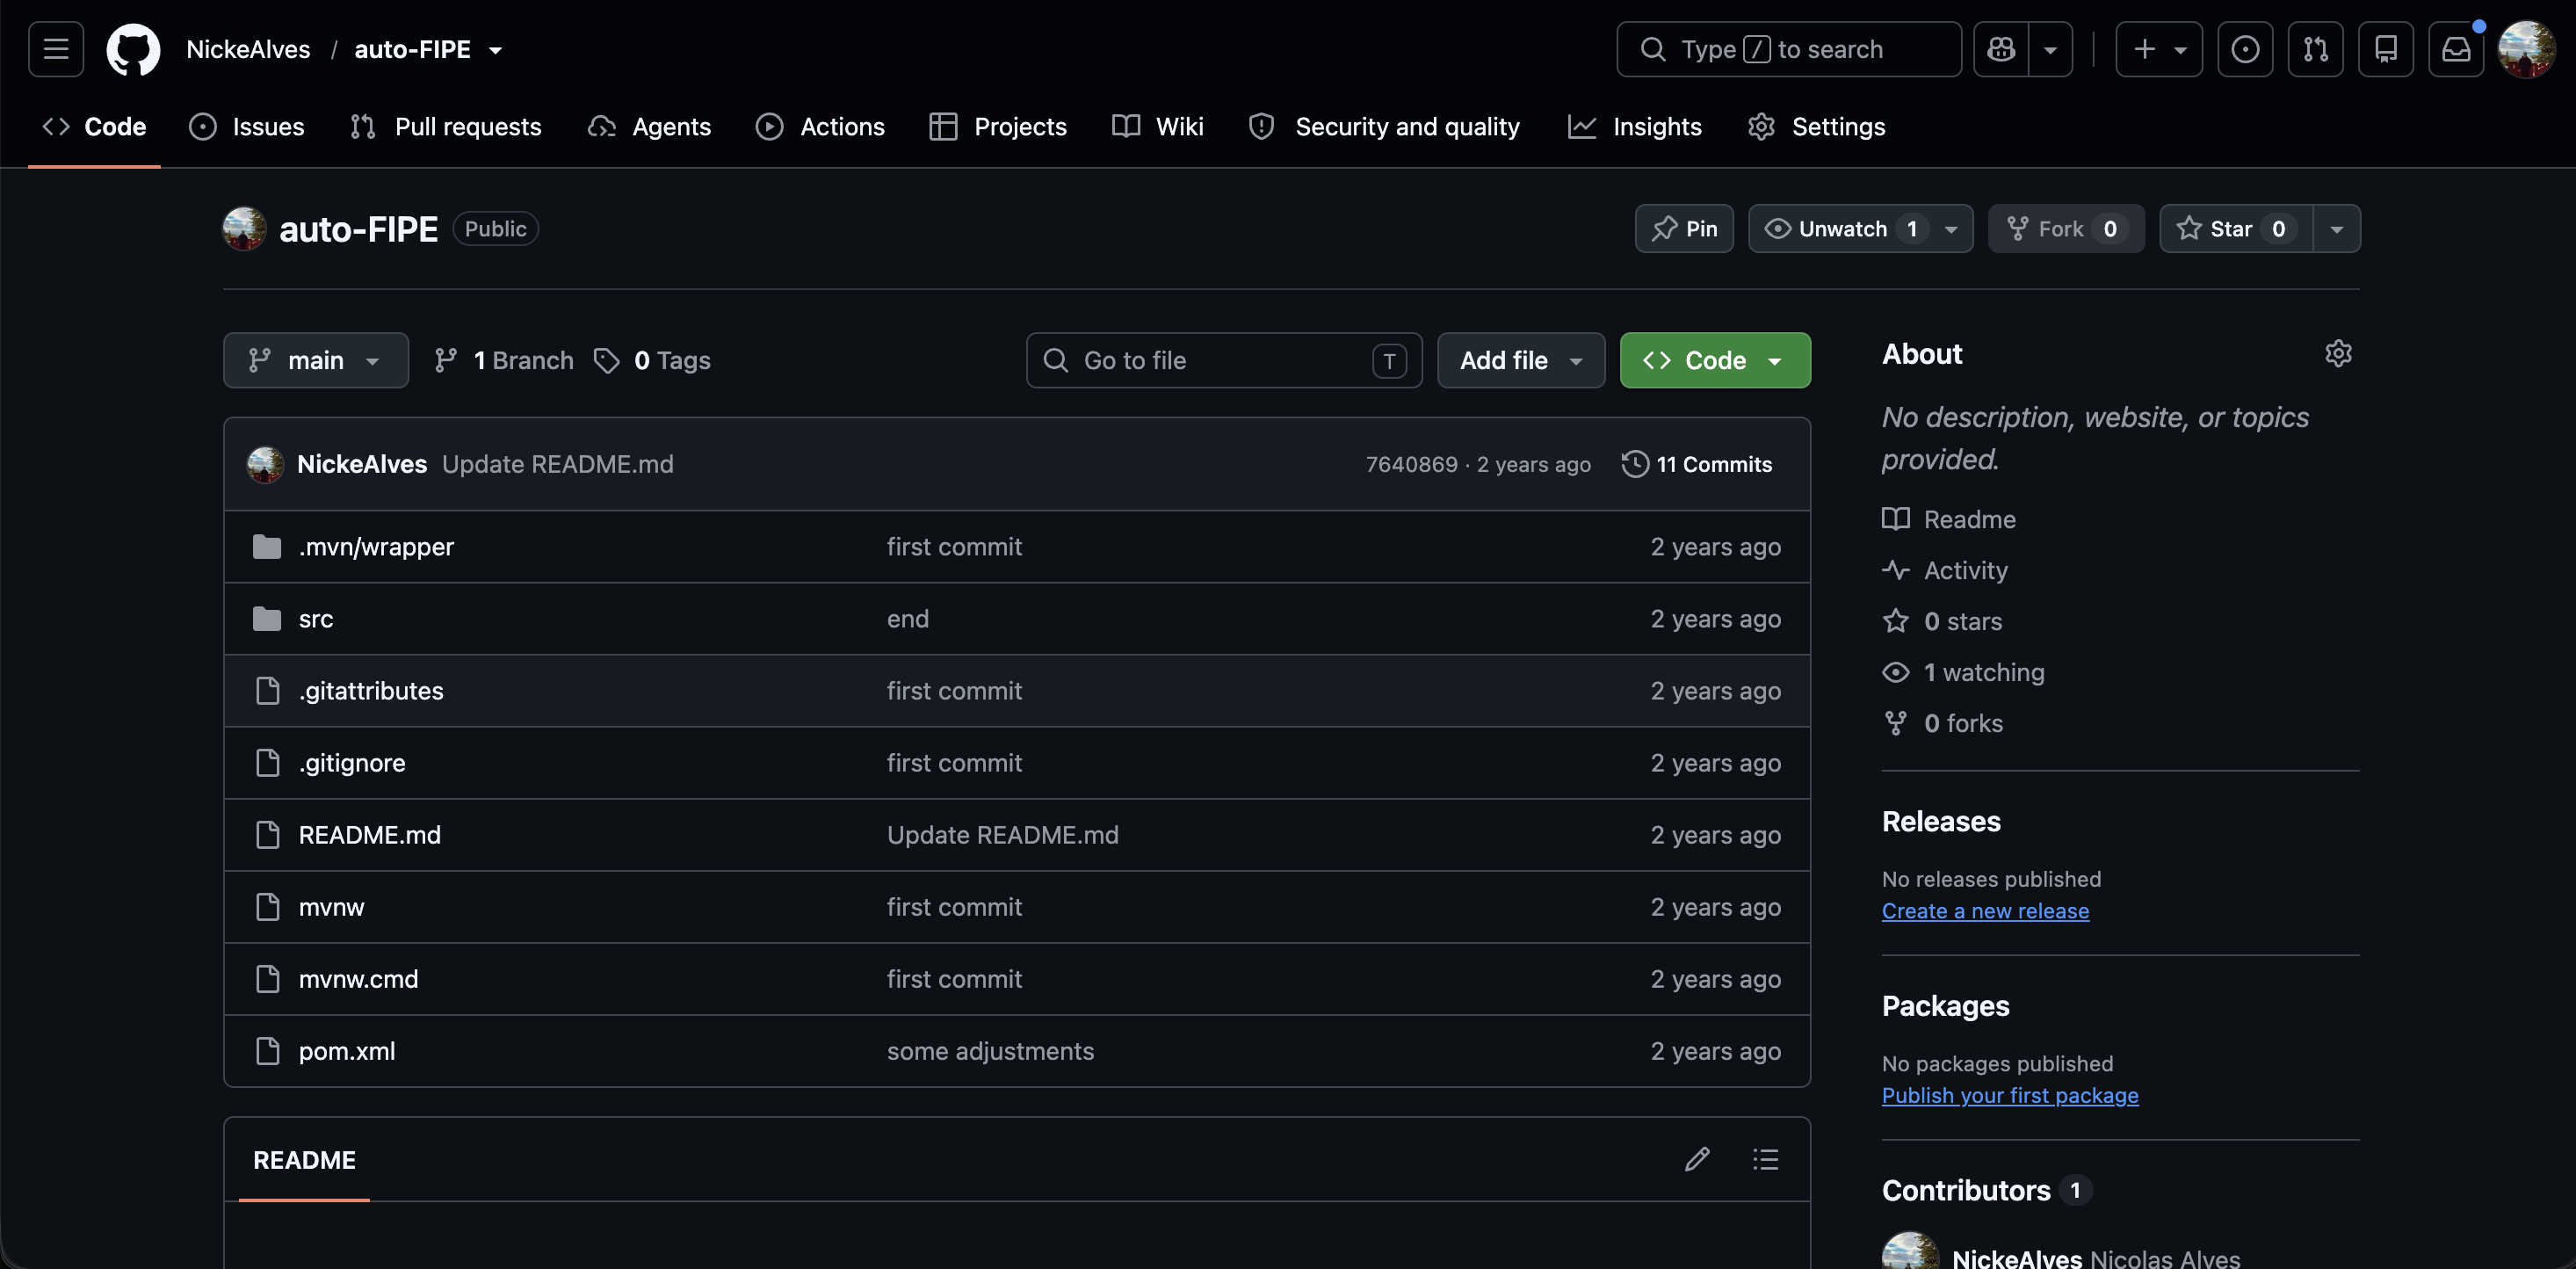Open commit 7640869 hash link

1411,464
